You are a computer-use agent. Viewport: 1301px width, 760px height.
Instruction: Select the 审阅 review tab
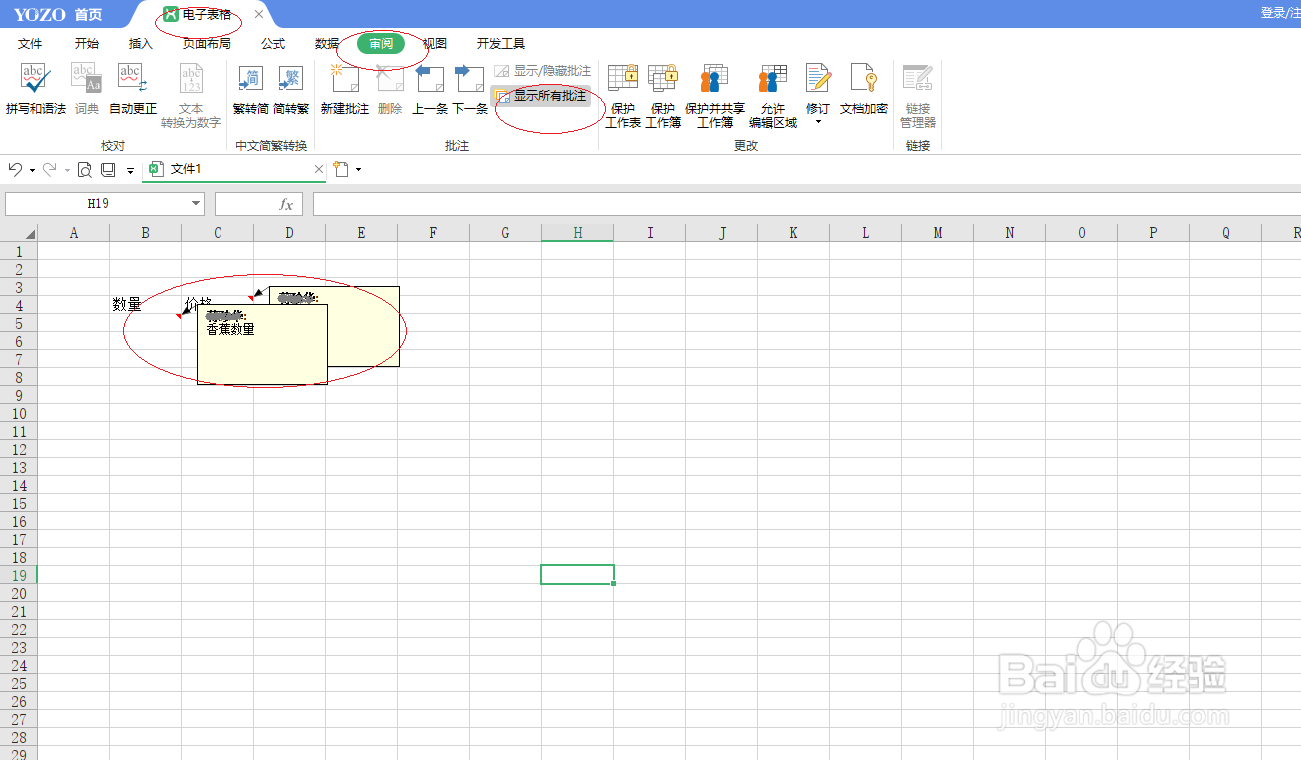[x=381, y=44]
